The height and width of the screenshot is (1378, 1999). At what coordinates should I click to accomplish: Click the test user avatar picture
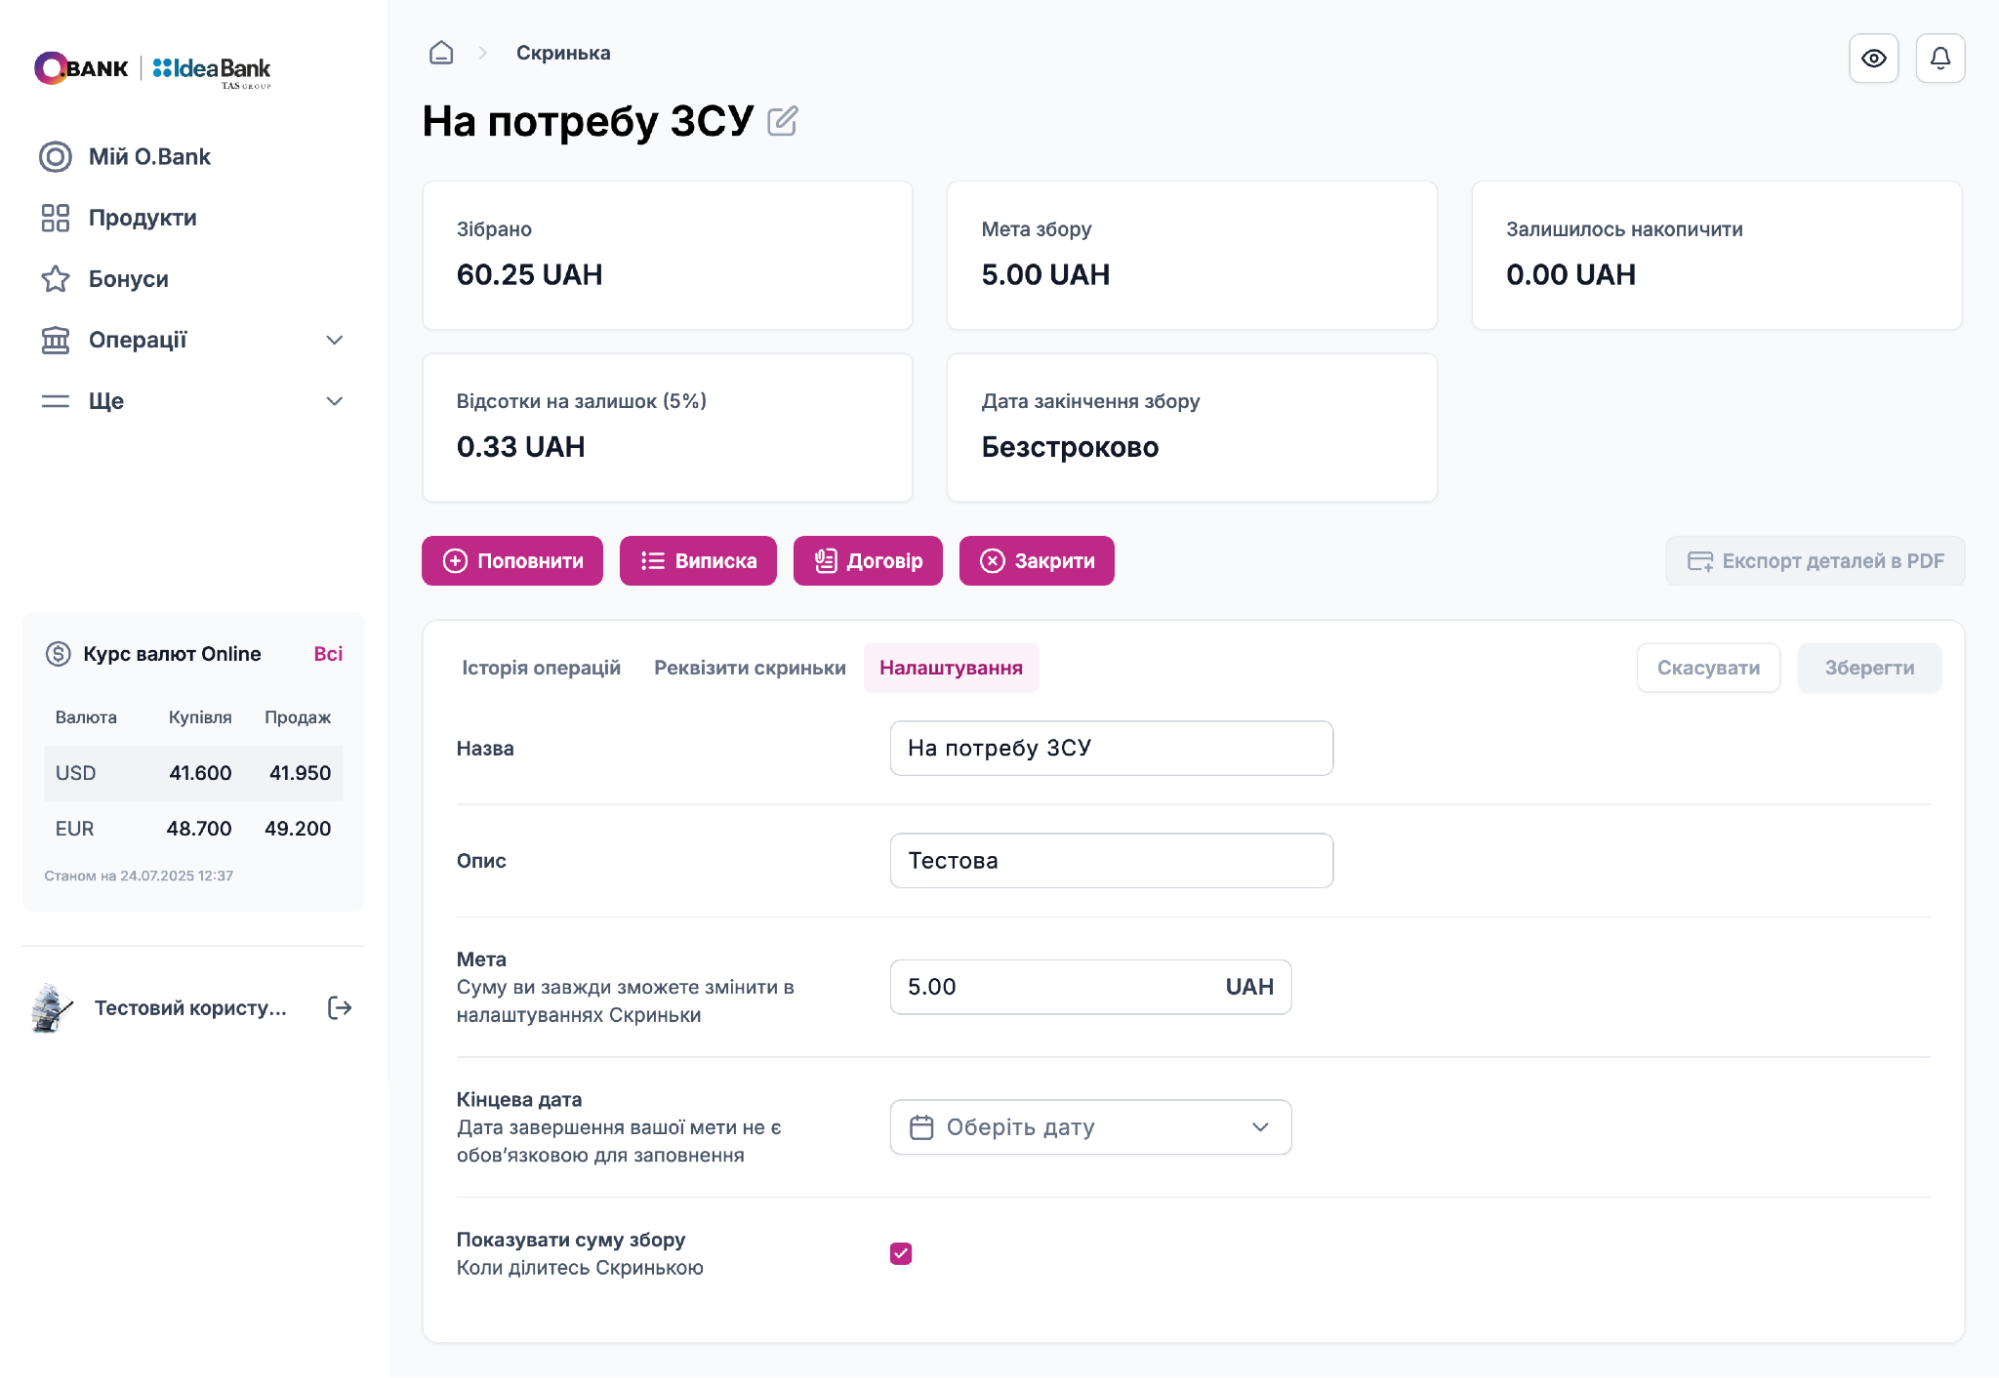tap(53, 1007)
